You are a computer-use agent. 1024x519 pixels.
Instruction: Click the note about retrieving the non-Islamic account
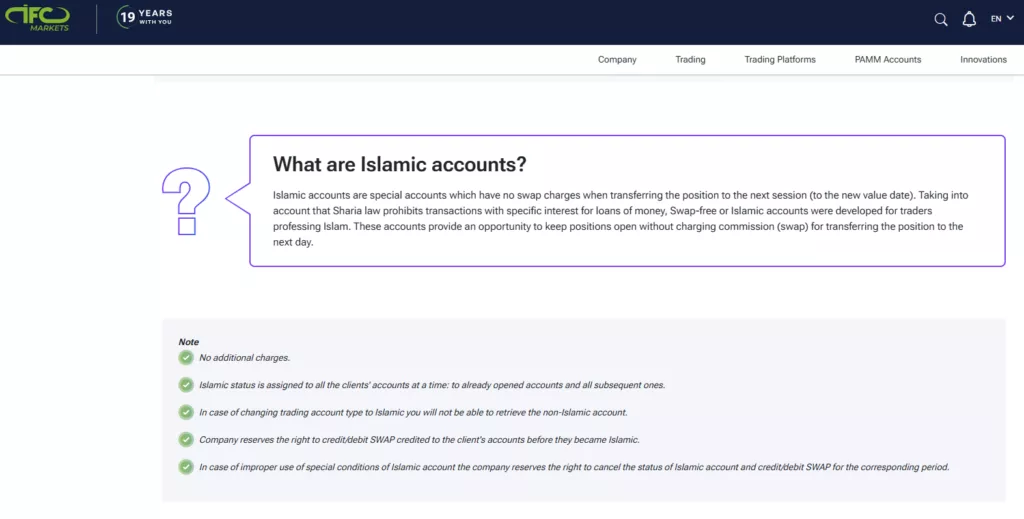pos(413,413)
